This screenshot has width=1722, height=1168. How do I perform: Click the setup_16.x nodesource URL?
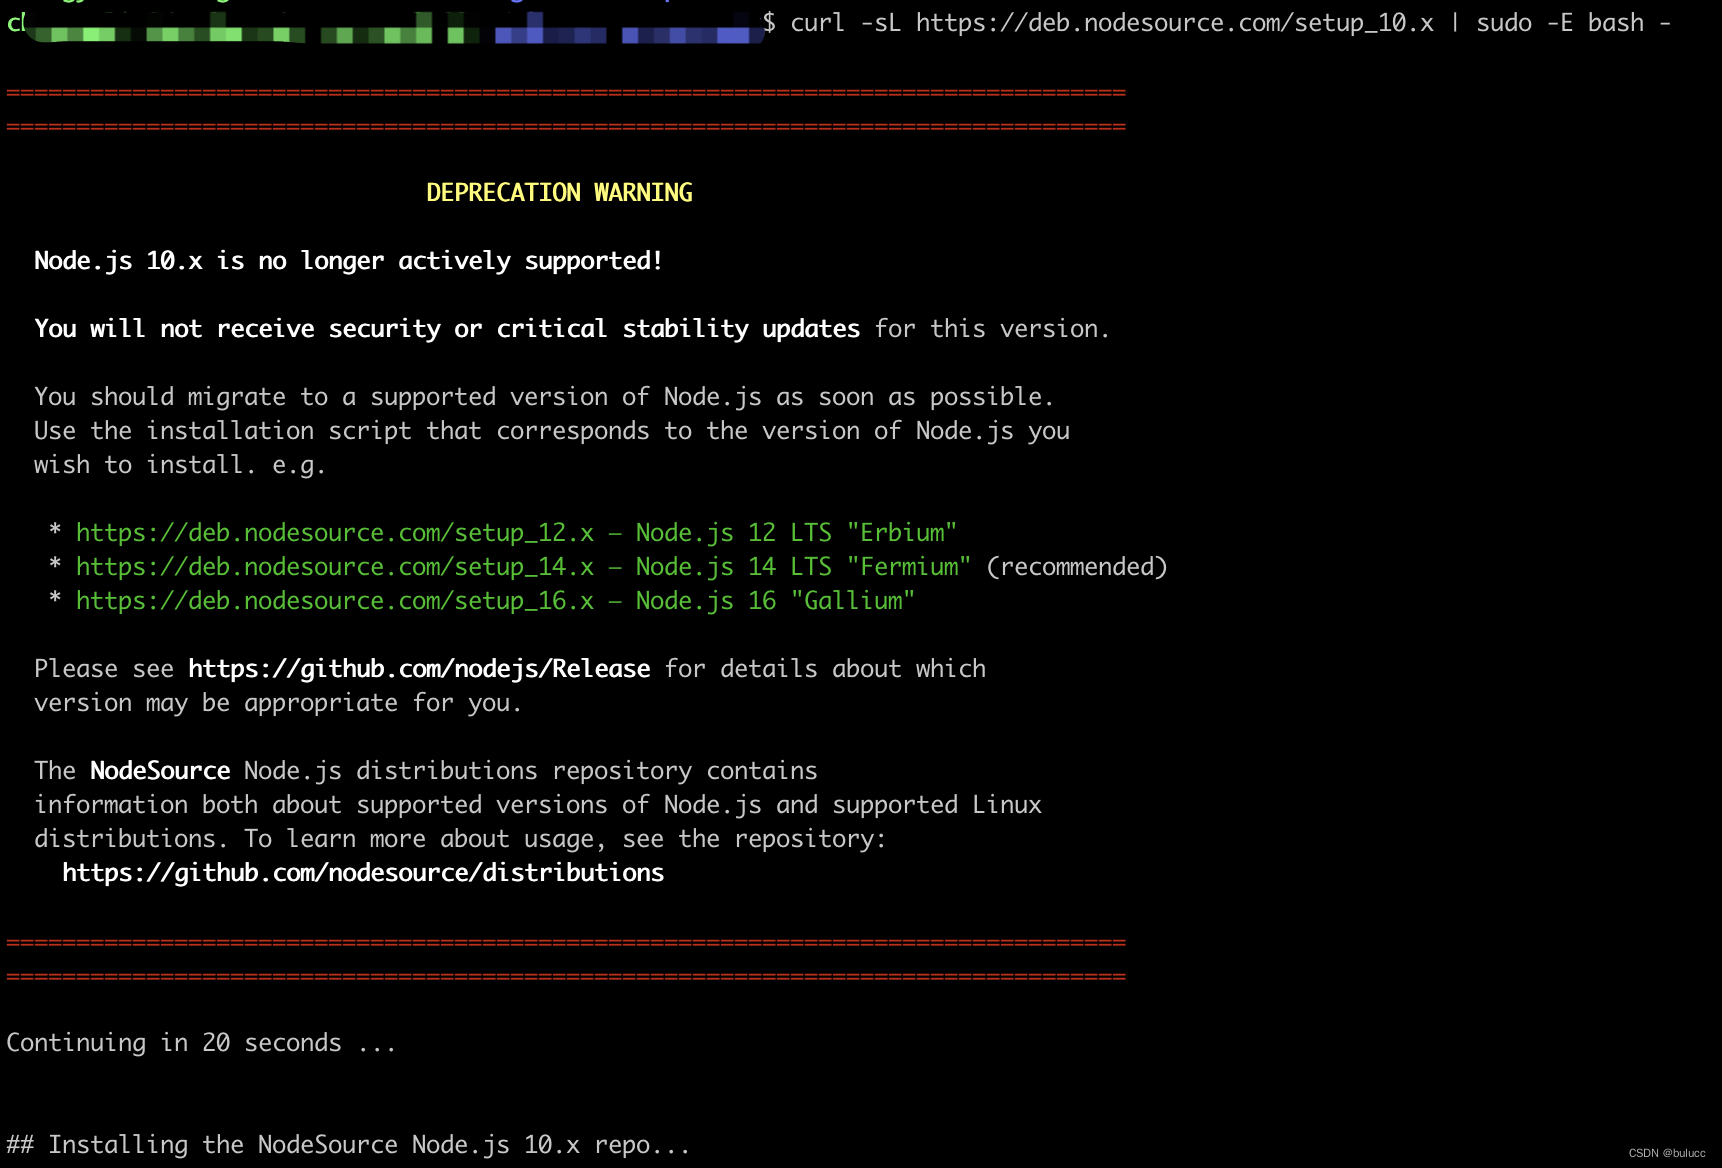(335, 601)
